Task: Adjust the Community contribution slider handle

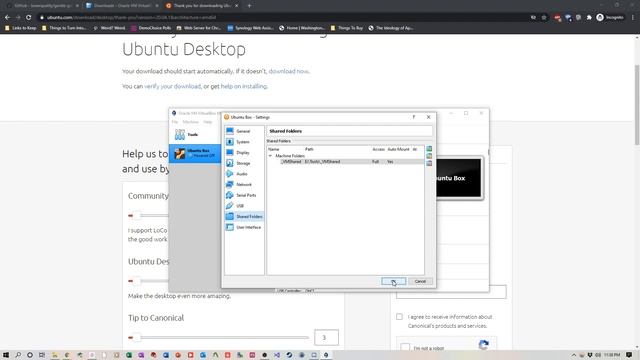Action: (137, 216)
